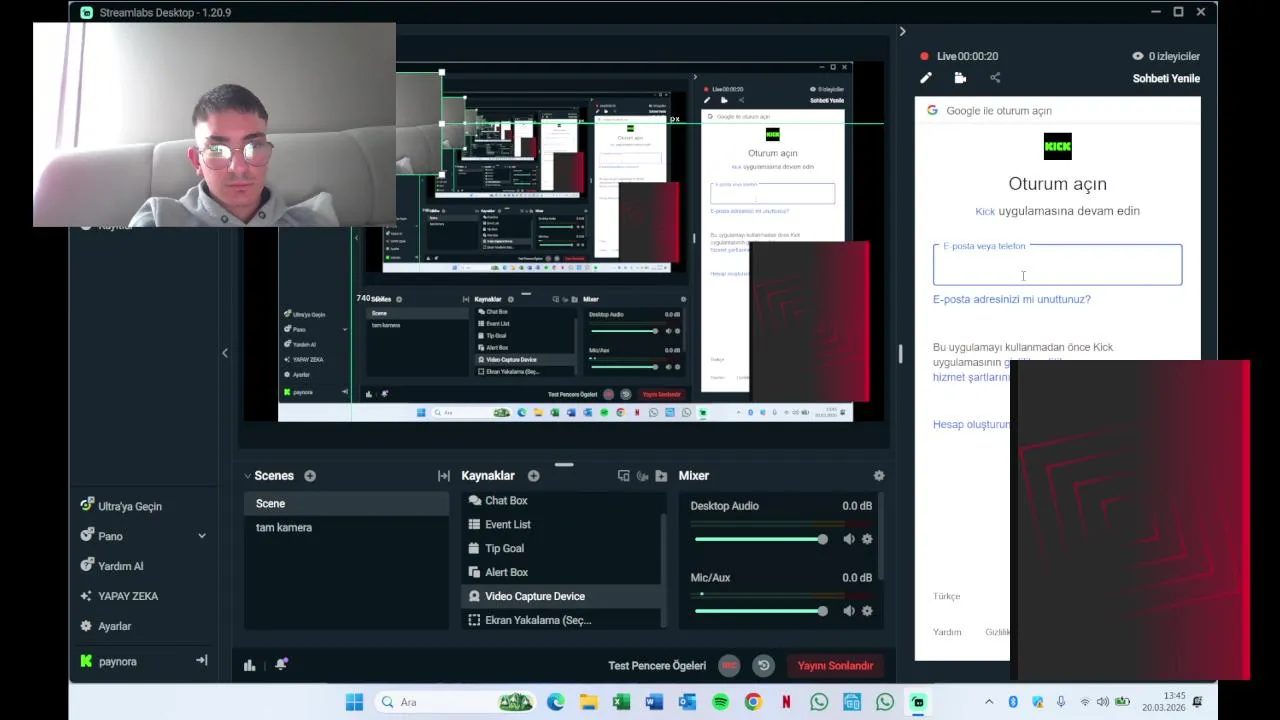Screen dimensions: 1280x720
Task: Add source folder icon in Kaynaklar
Action: 661,476
